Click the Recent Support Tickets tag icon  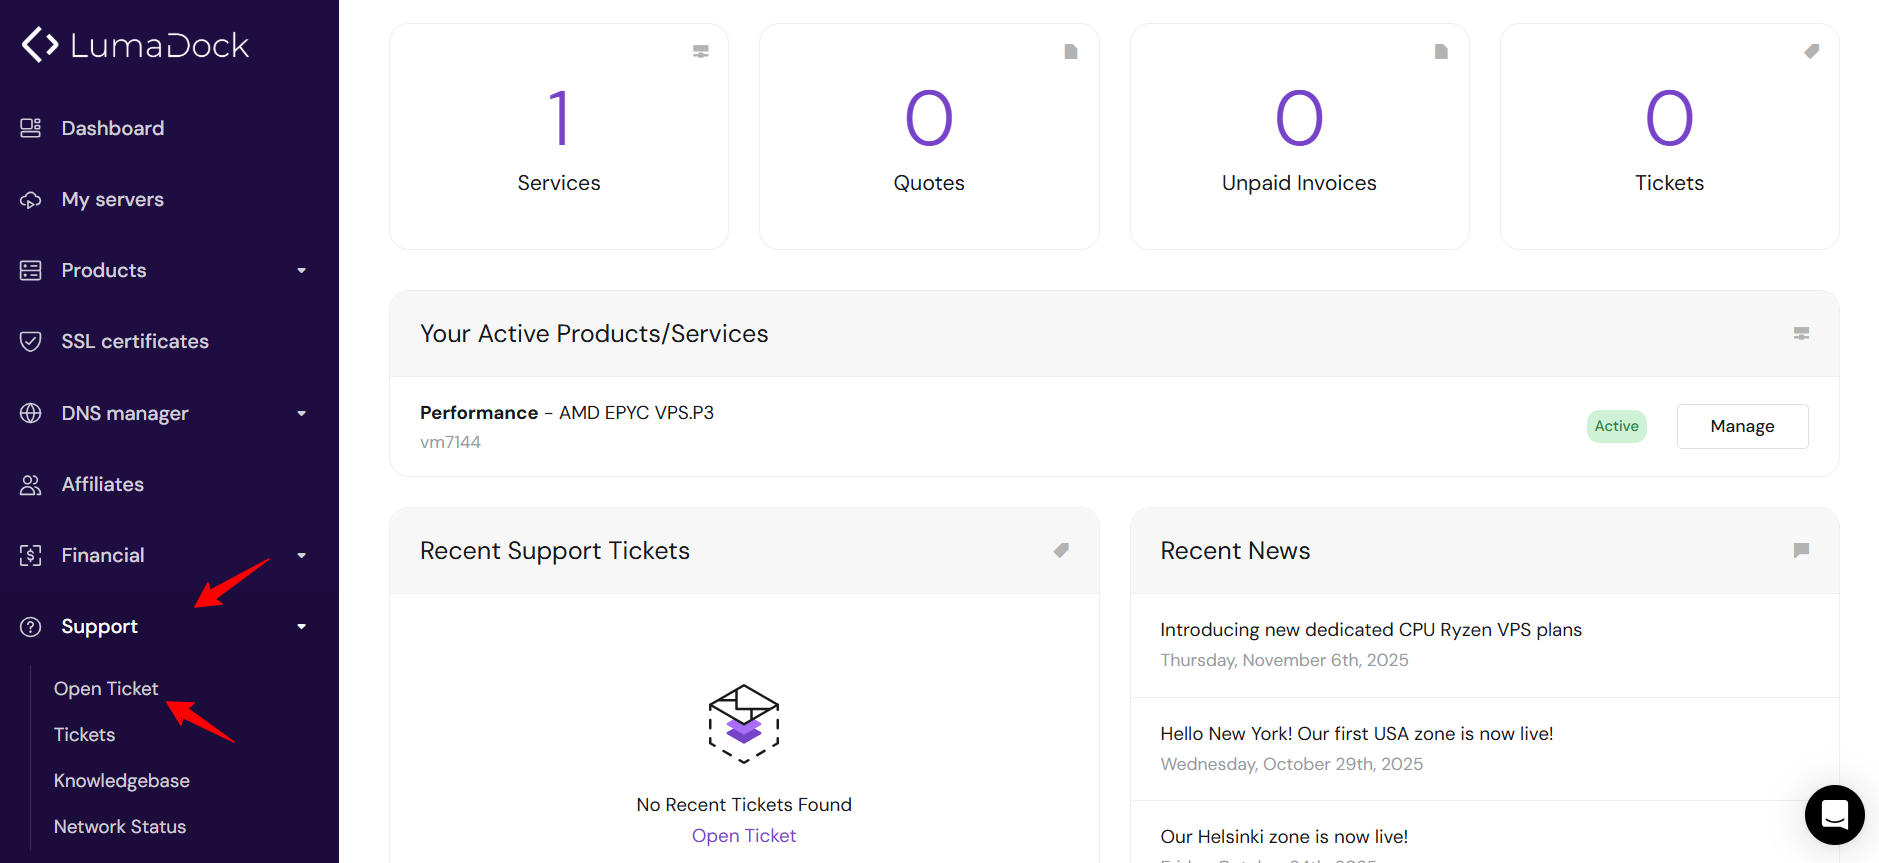pyautogui.click(x=1061, y=550)
